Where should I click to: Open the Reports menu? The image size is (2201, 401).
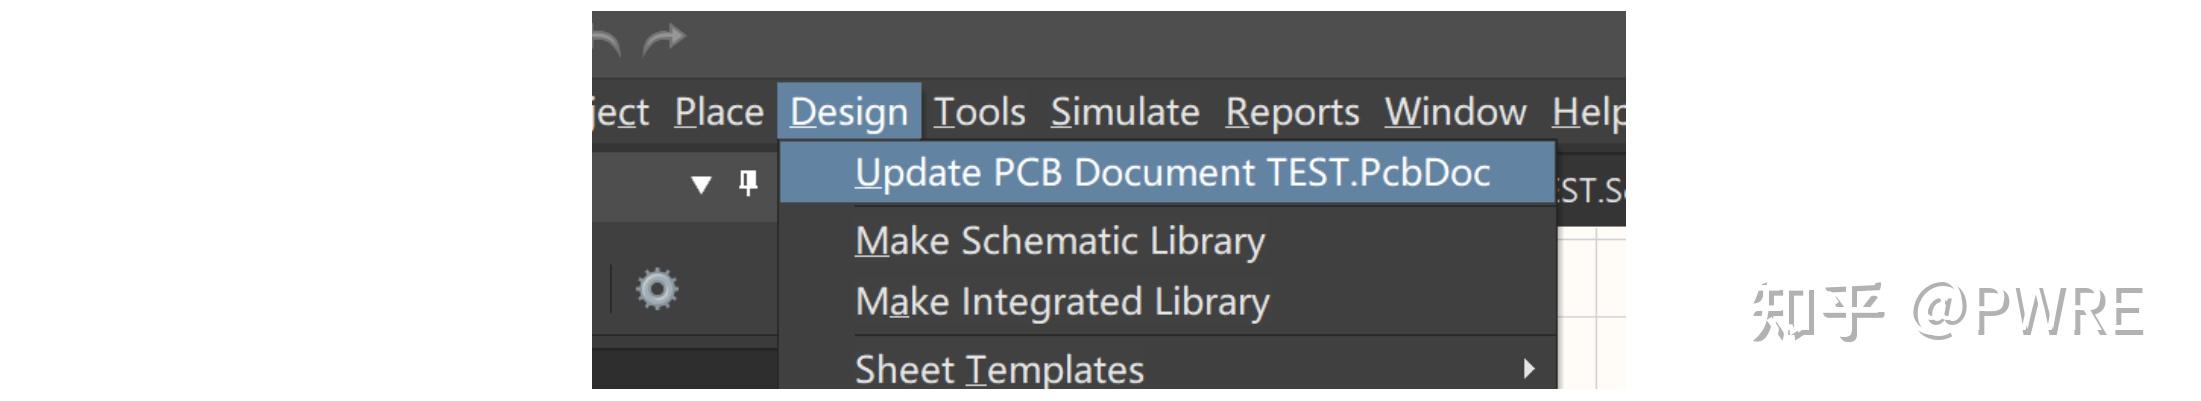click(x=1292, y=112)
